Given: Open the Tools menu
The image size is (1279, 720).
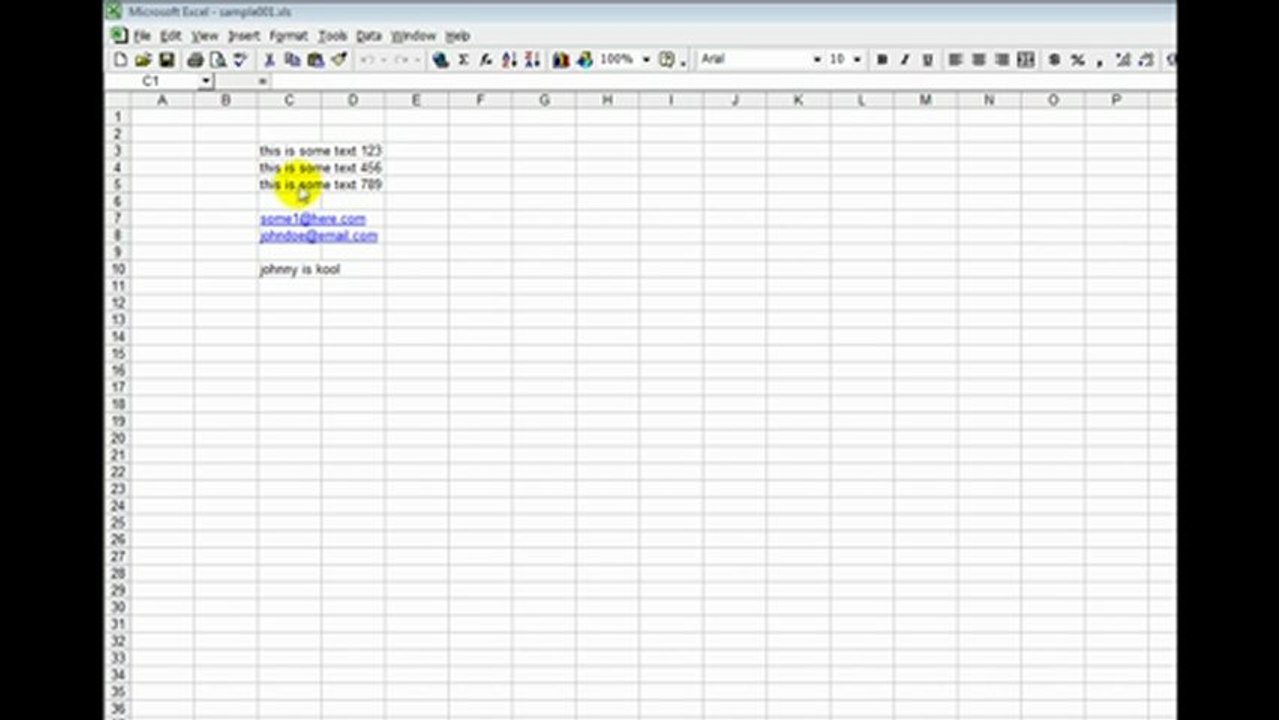Looking at the screenshot, I should [332, 36].
